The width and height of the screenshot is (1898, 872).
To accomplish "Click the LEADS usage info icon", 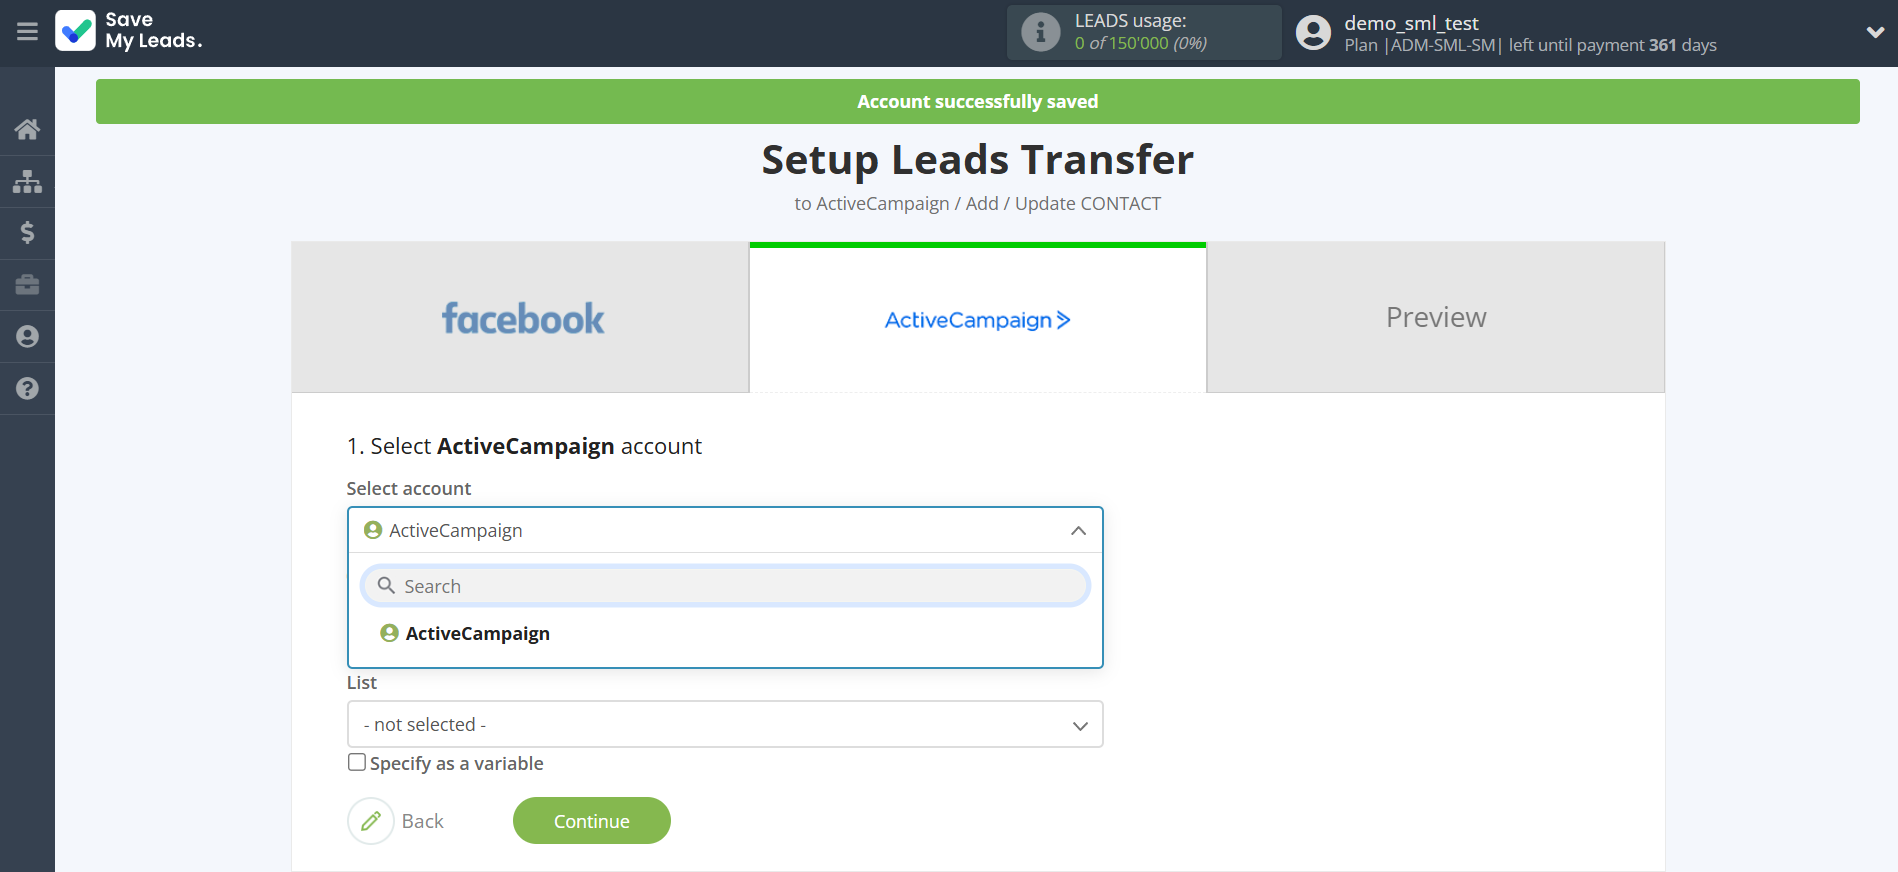I will (1040, 33).
